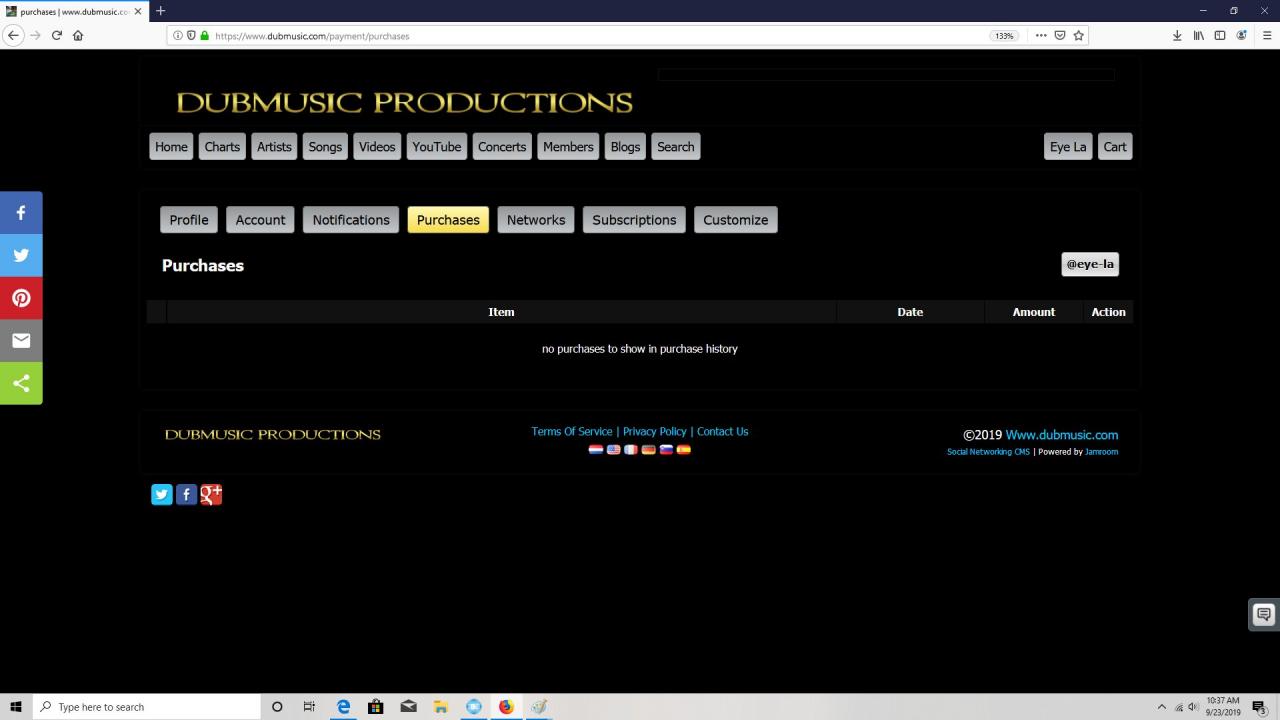The width and height of the screenshot is (1280, 720).
Task: View the shopping Cart
Action: tap(1115, 147)
